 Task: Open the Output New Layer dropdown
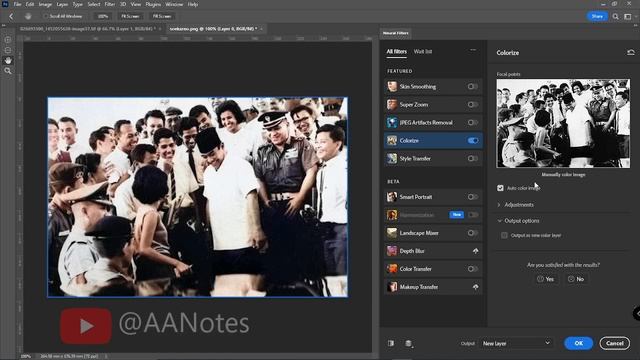pos(516,343)
